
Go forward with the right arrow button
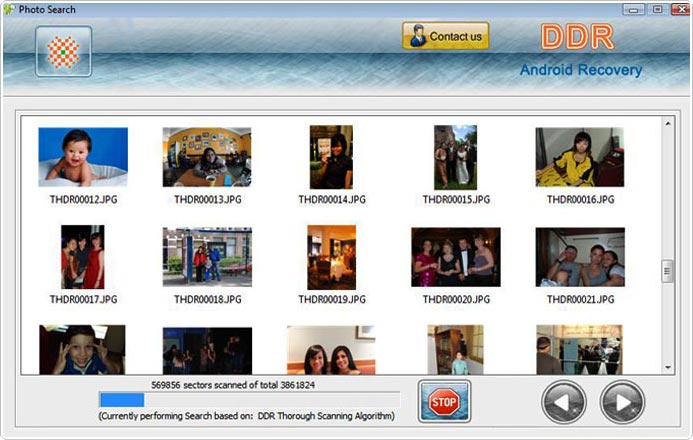622,402
